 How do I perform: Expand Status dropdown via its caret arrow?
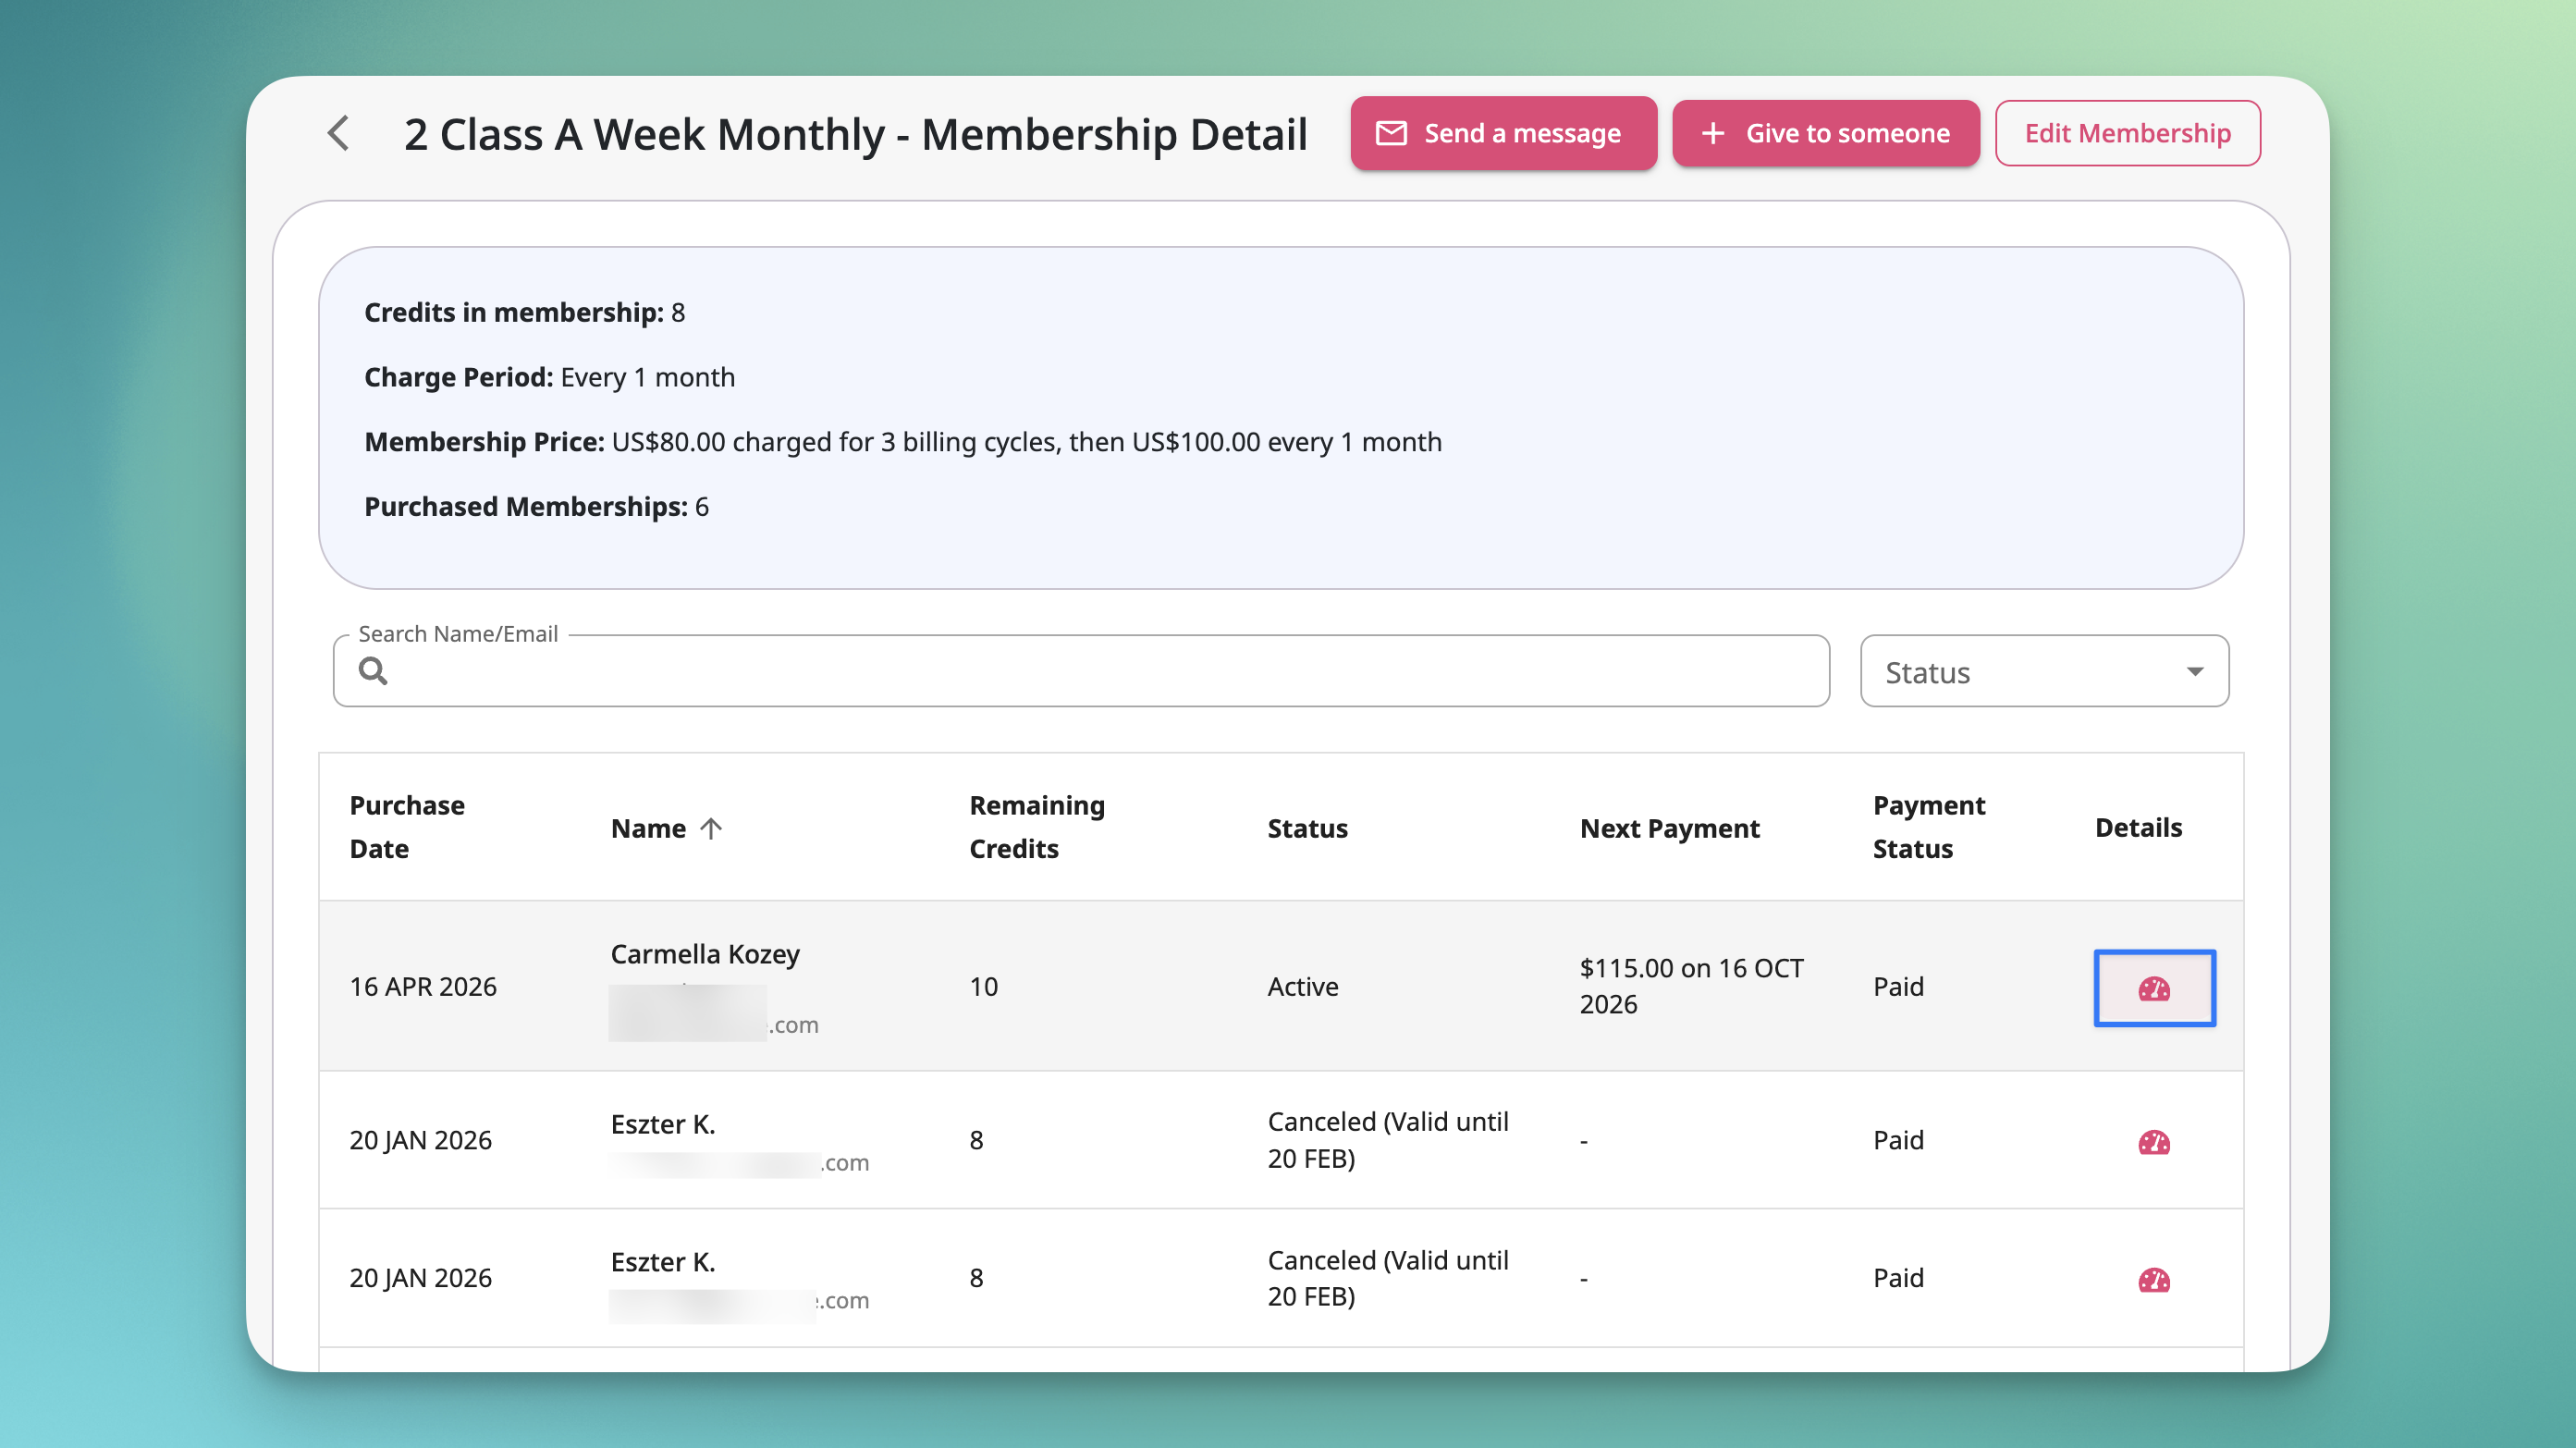[x=2195, y=671]
